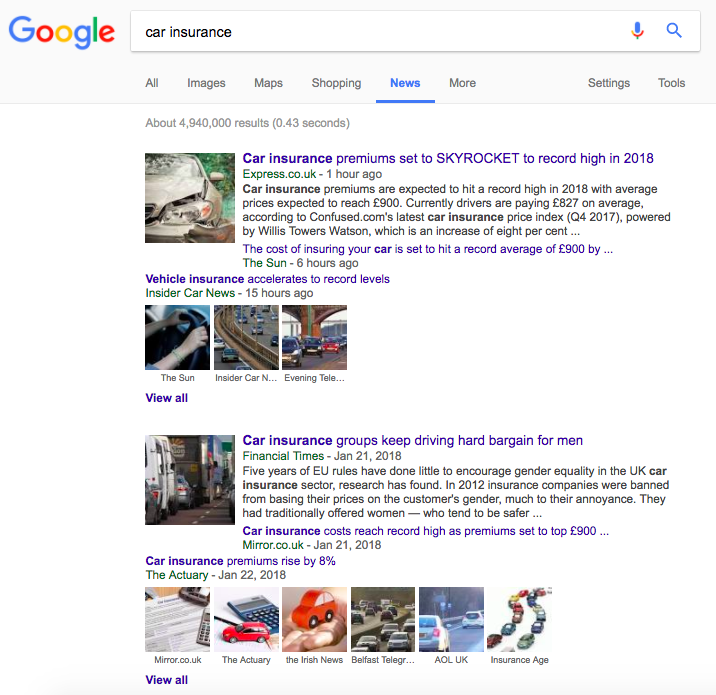Viewport: 716px width, 695px height.
Task: Click the magnifying glass search icon
Action: click(x=674, y=31)
